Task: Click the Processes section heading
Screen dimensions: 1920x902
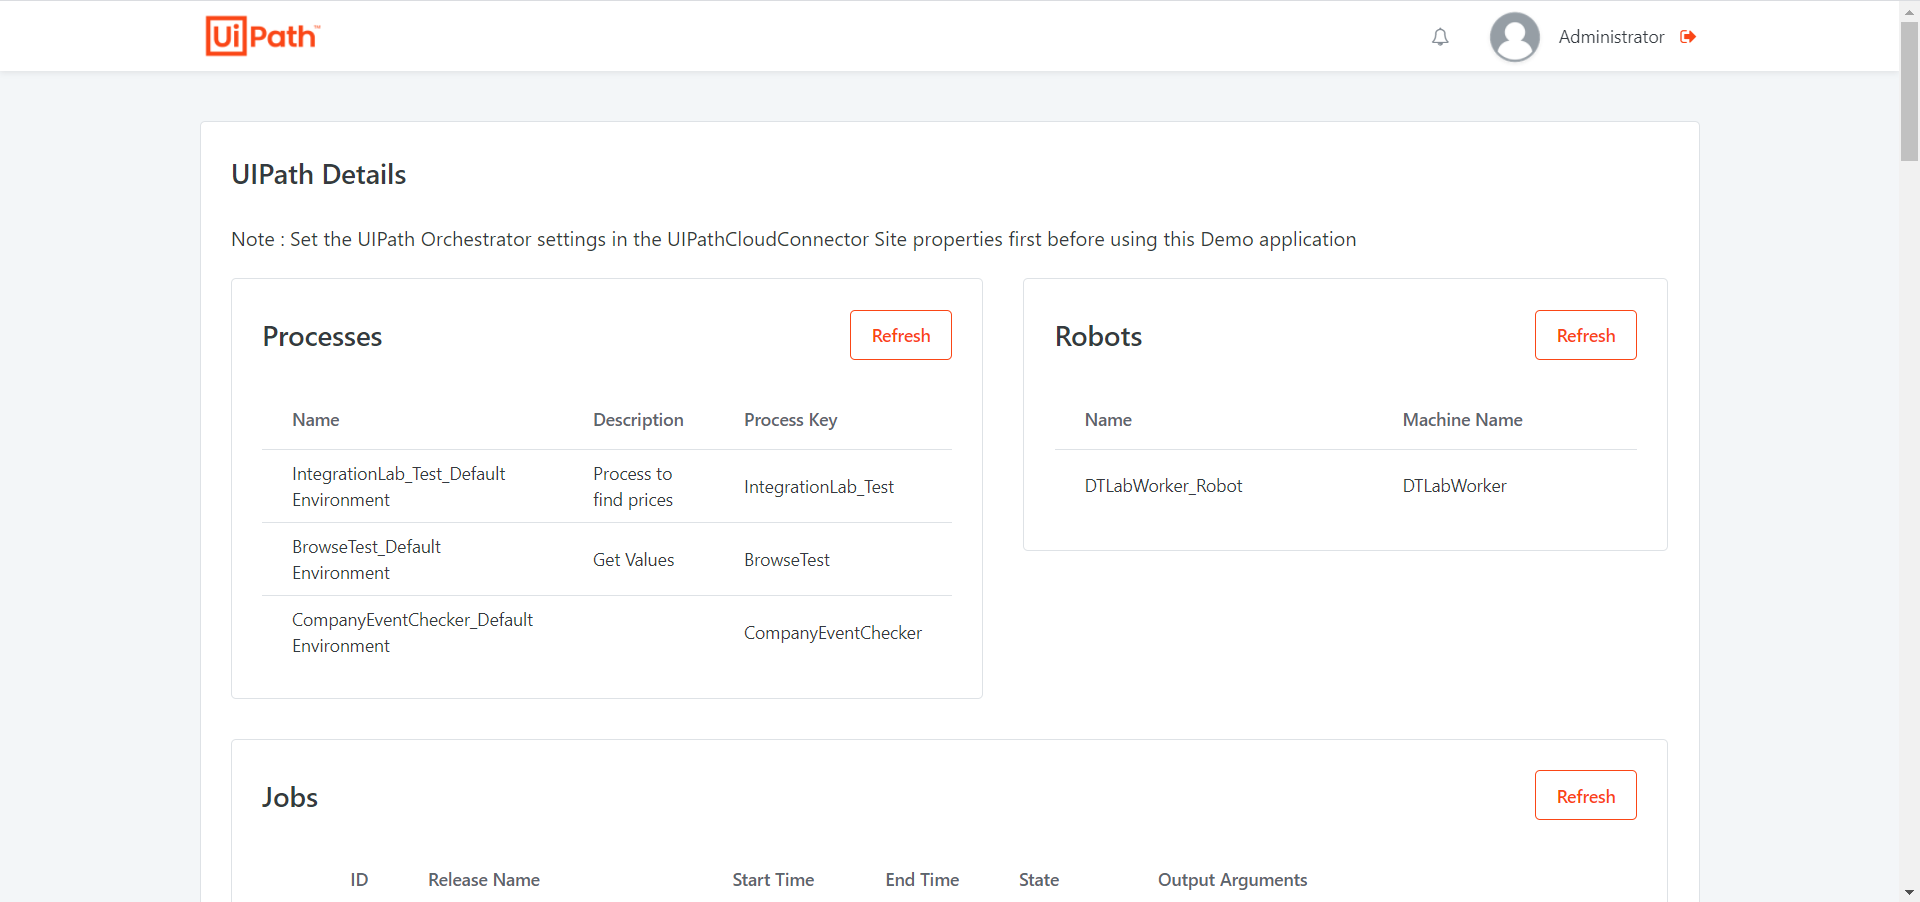Action: tap(322, 336)
